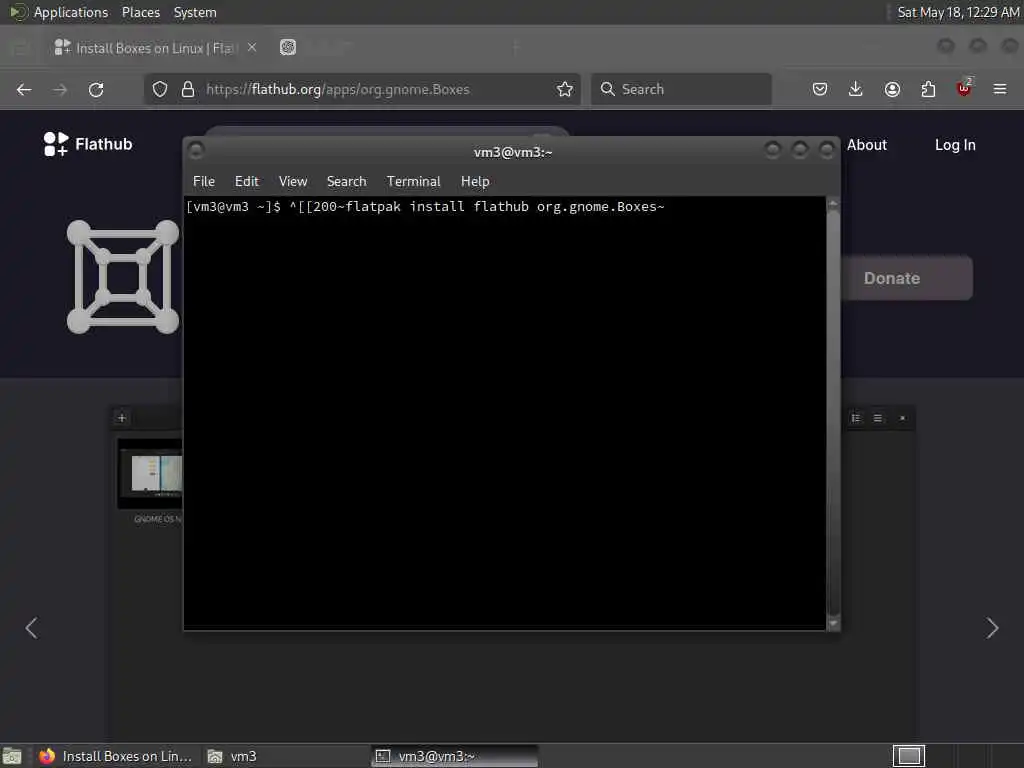Screen dimensions: 1024x768
Task: Click show desktop icon in taskbar
Action: point(12,756)
